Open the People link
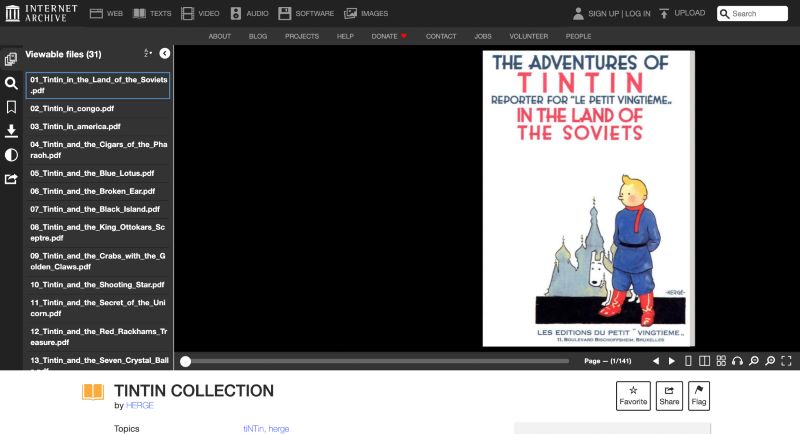Screen dimensions: 800x434 pos(578,36)
